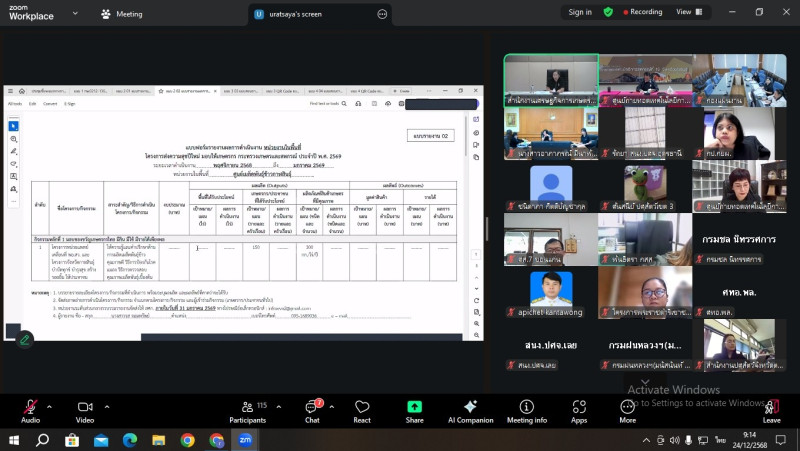800x451 pixels.
Task: Switch to the Meeting tab
Action: [121, 14]
